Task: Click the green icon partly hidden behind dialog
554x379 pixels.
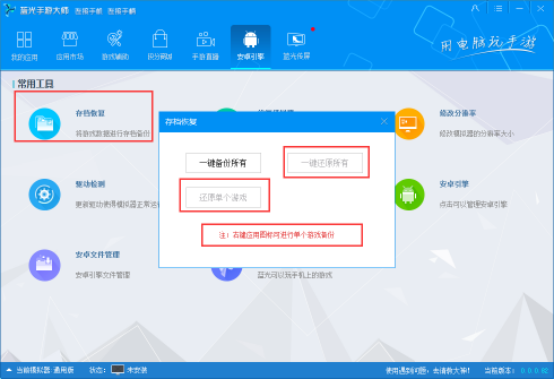Action: [226, 110]
